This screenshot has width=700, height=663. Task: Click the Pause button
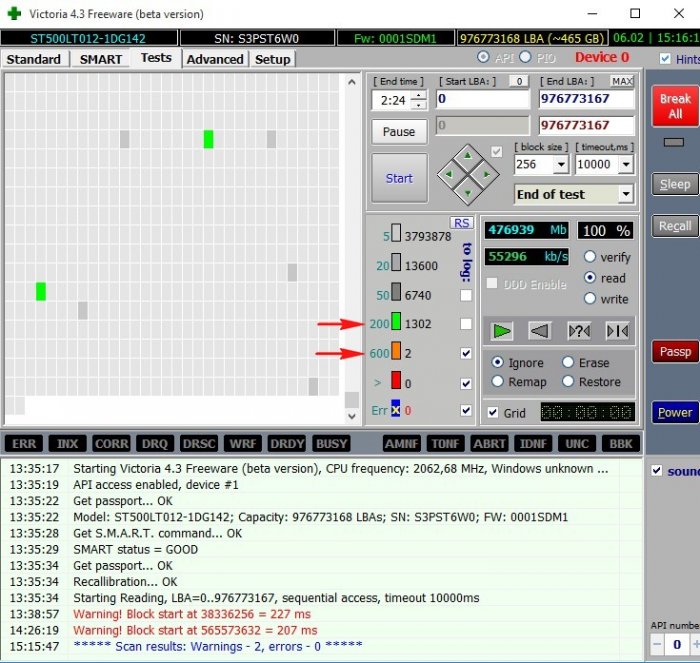point(399,132)
